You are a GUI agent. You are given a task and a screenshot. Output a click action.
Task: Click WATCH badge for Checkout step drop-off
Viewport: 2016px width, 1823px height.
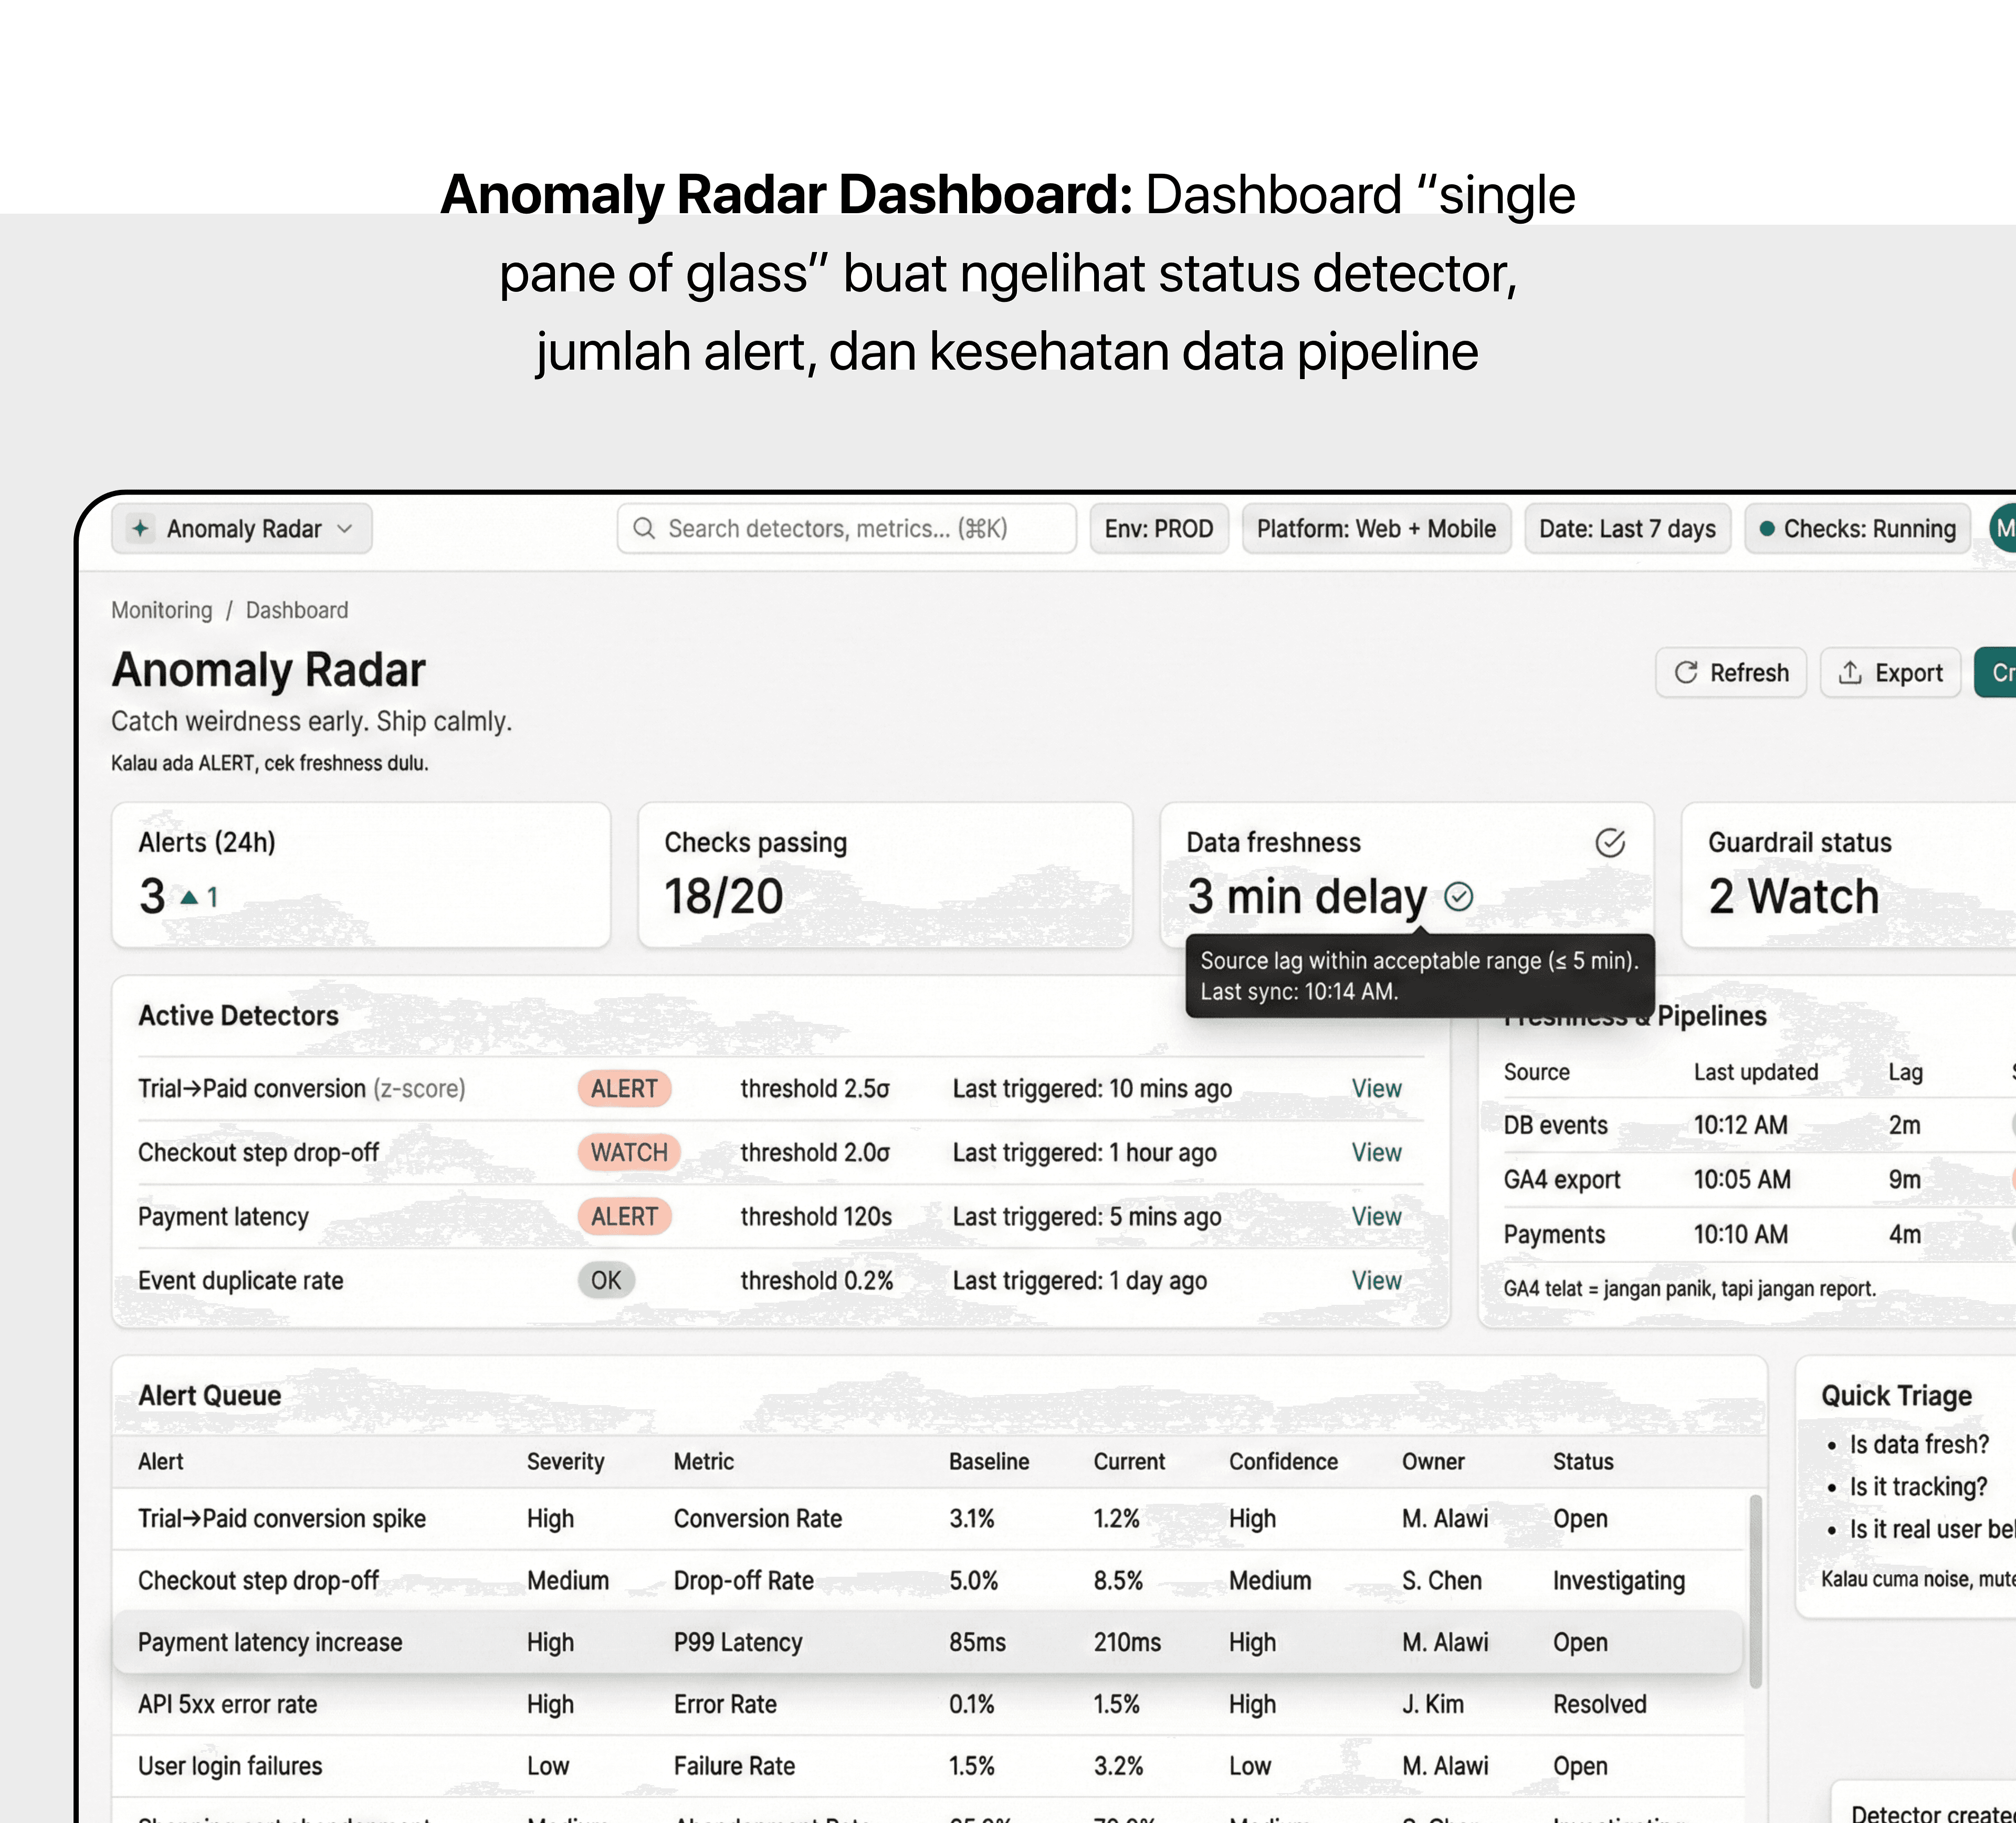628,1152
